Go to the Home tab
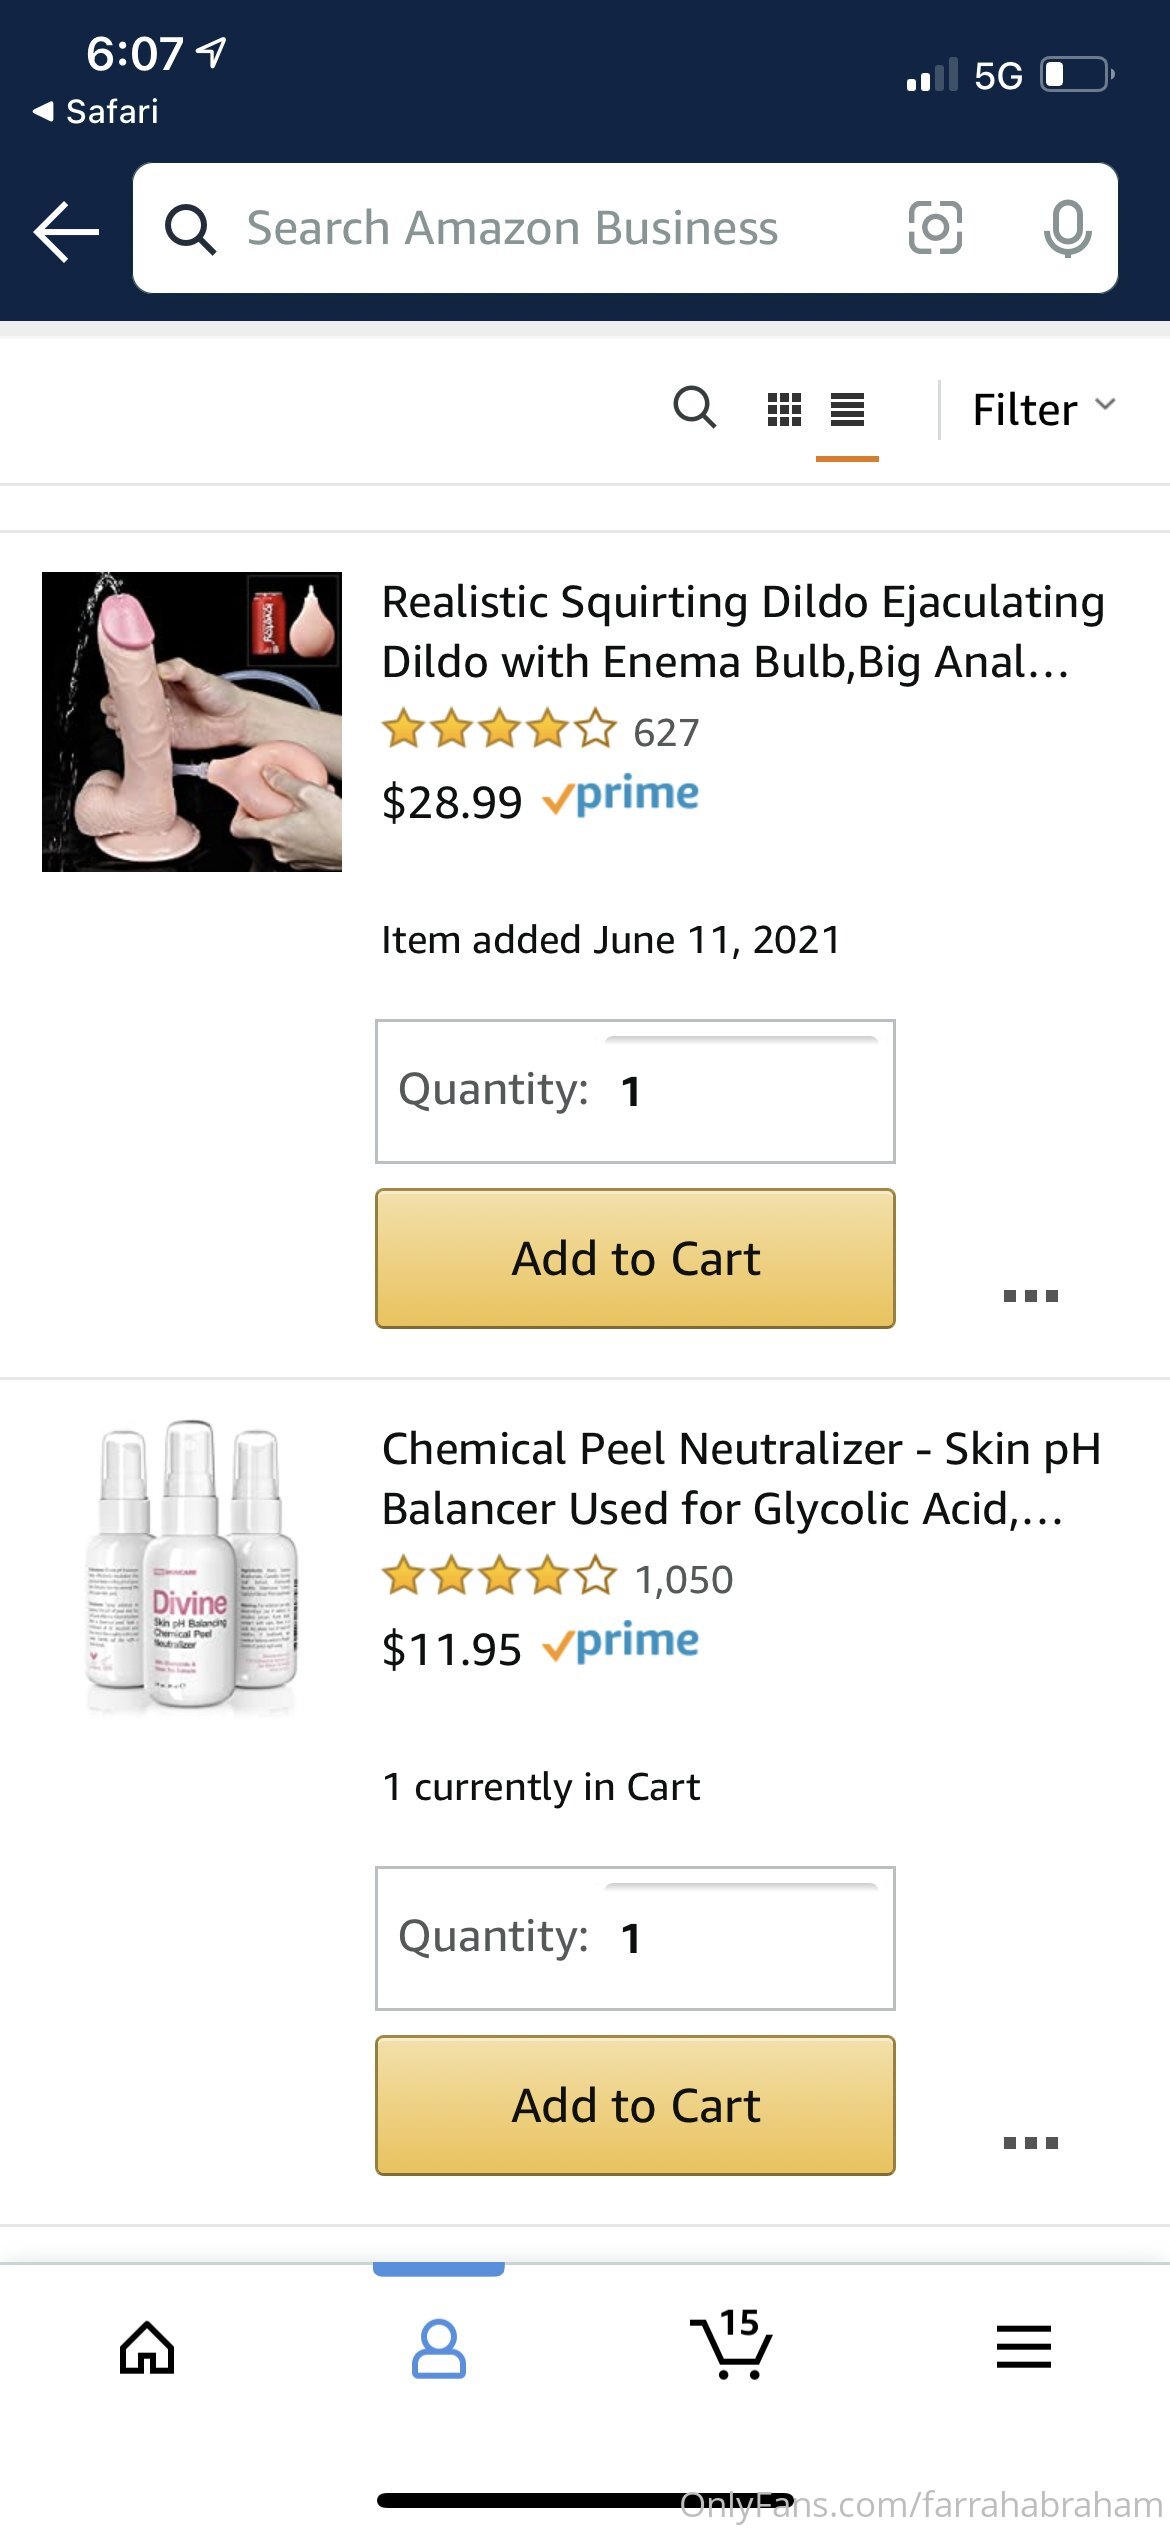The image size is (1170, 2532). [147, 2347]
